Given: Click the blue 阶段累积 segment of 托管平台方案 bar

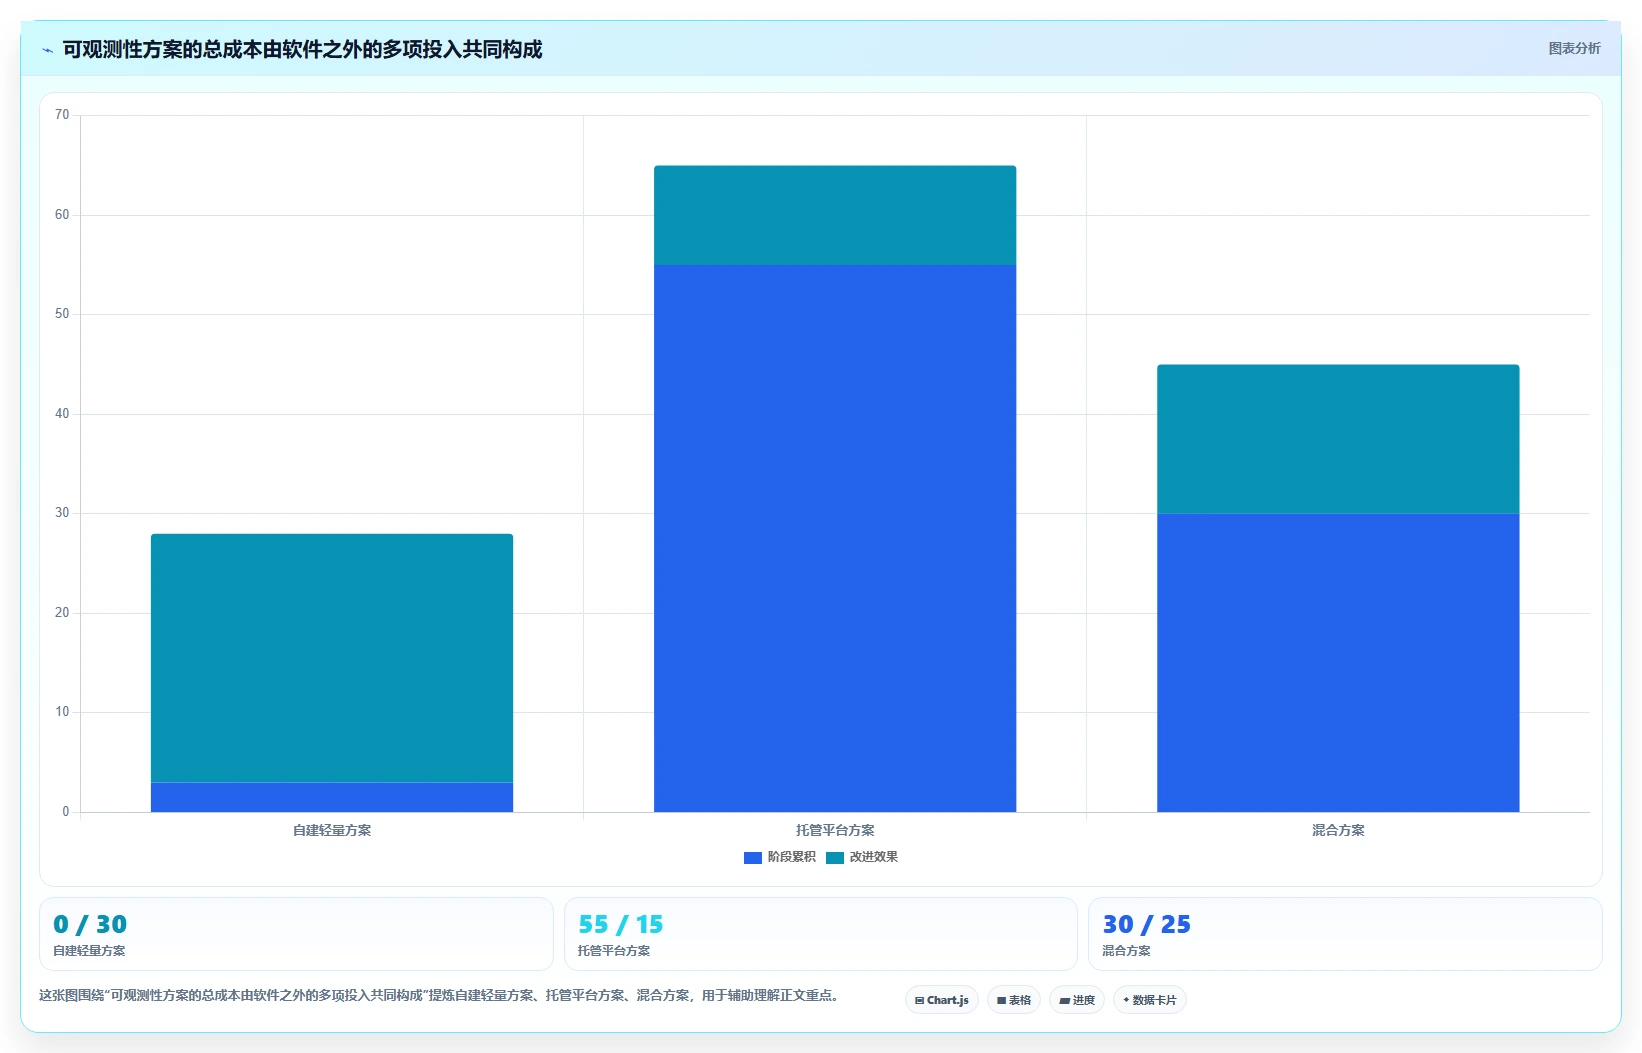Looking at the screenshot, I should point(835,538).
